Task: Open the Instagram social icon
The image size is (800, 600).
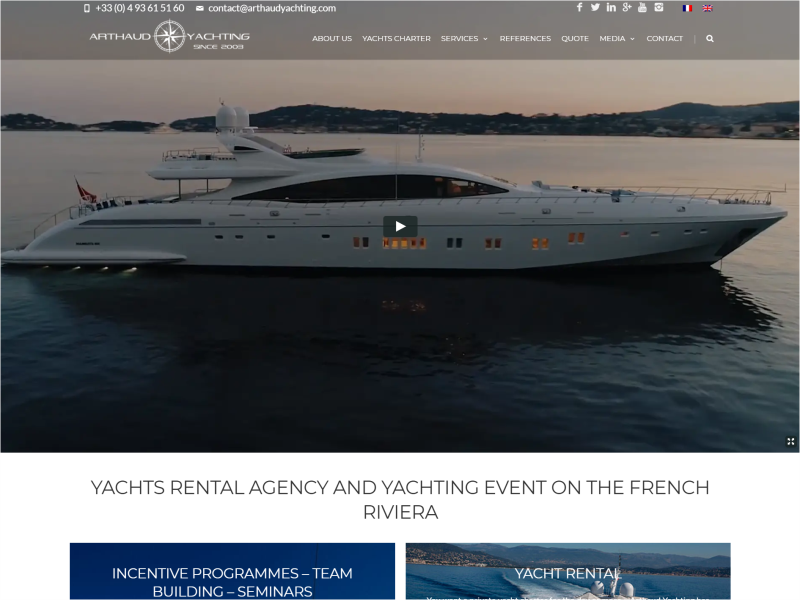Action: (x=659, y=7)
